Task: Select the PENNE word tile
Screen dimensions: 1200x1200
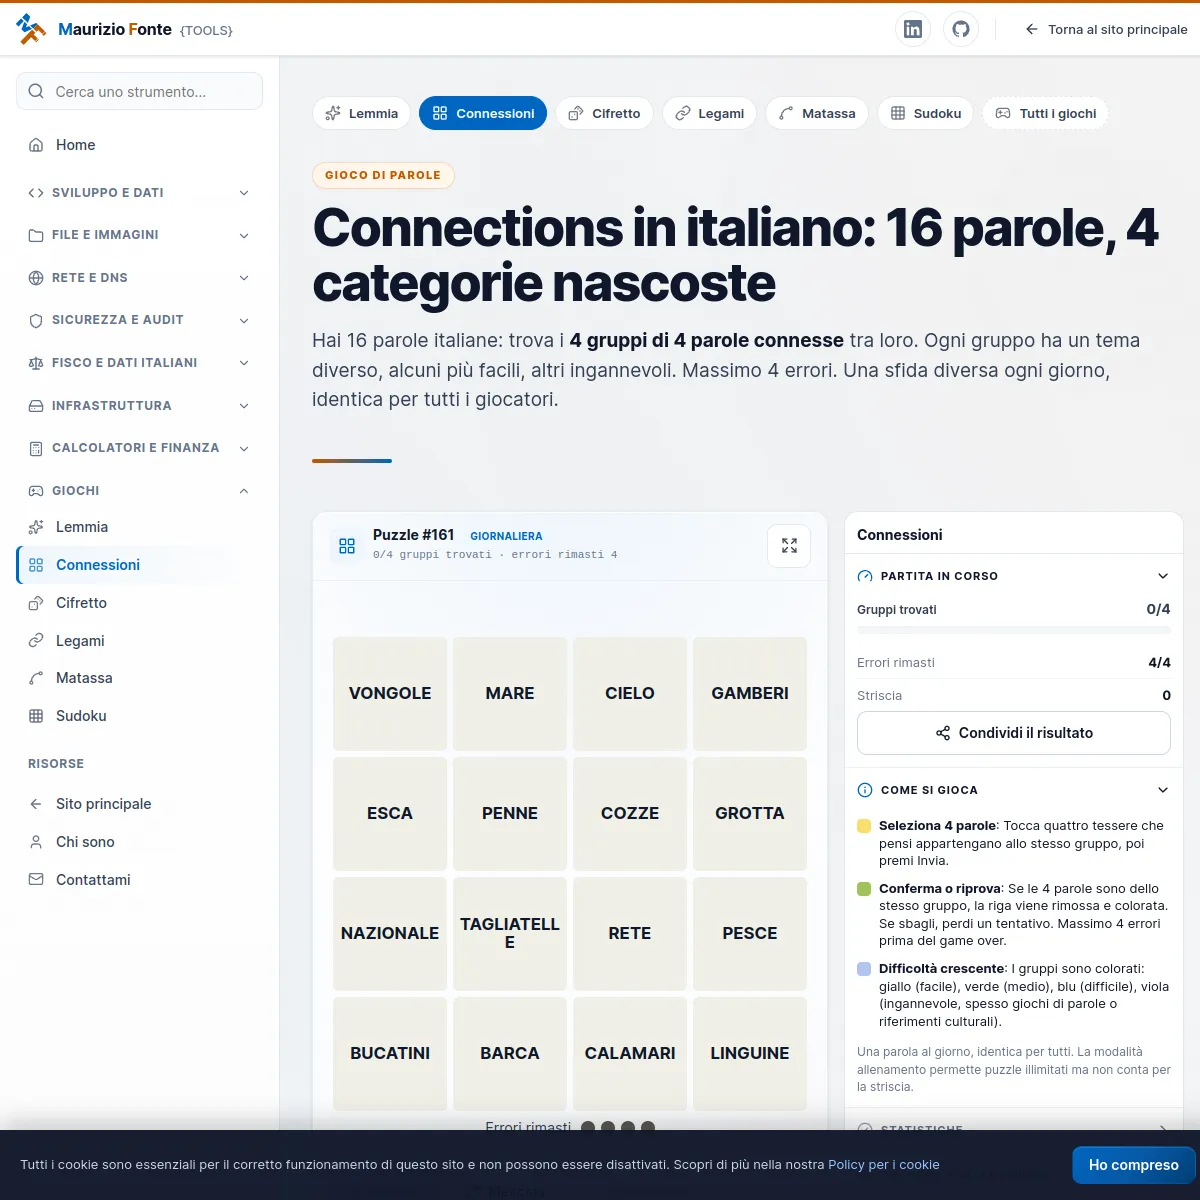Action: pyautogui.click(x=510, y=813)
